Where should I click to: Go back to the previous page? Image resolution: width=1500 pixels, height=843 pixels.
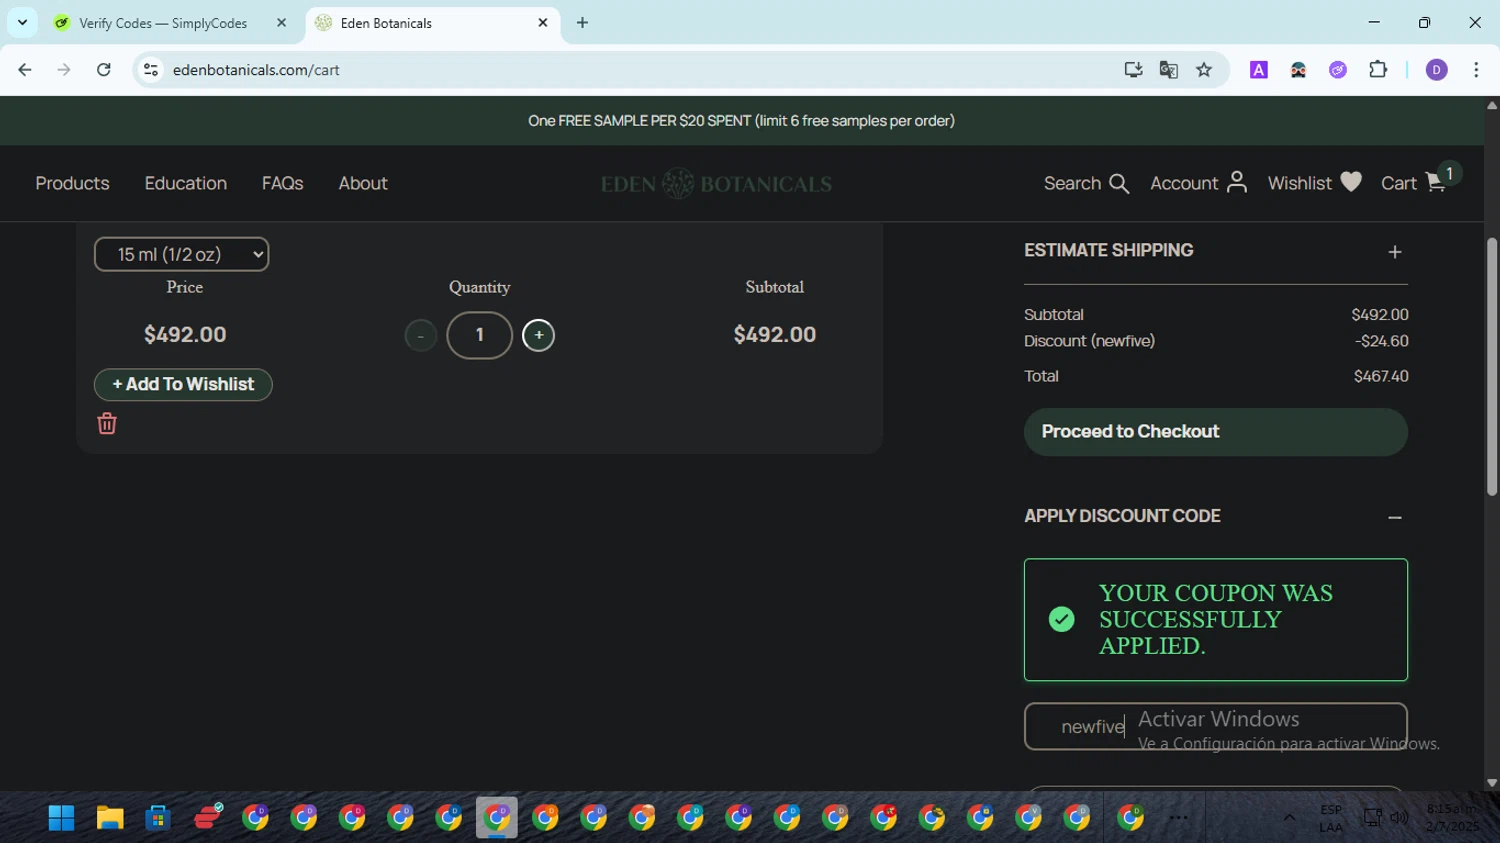coord(25,70)
